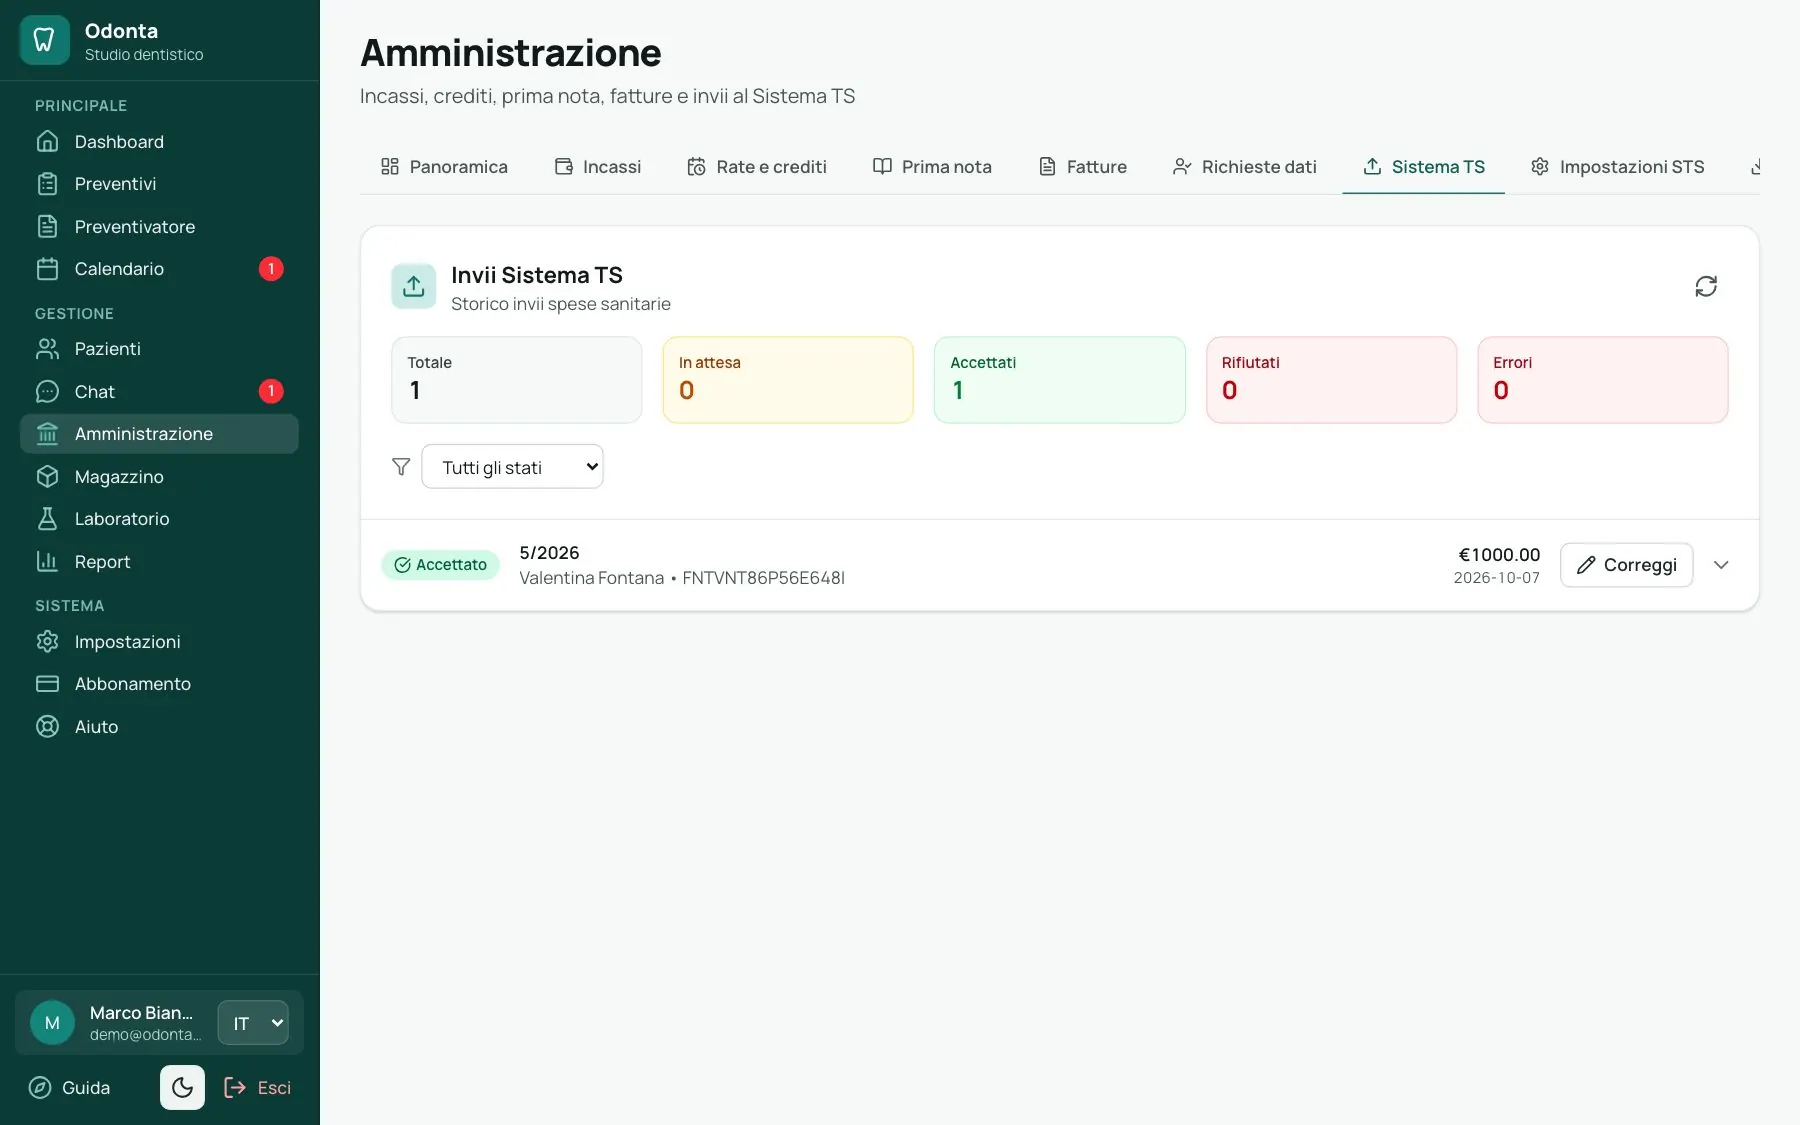This screenshot has height=1125, width=1800.
Task: Open the Chat section
Action: 159,392
